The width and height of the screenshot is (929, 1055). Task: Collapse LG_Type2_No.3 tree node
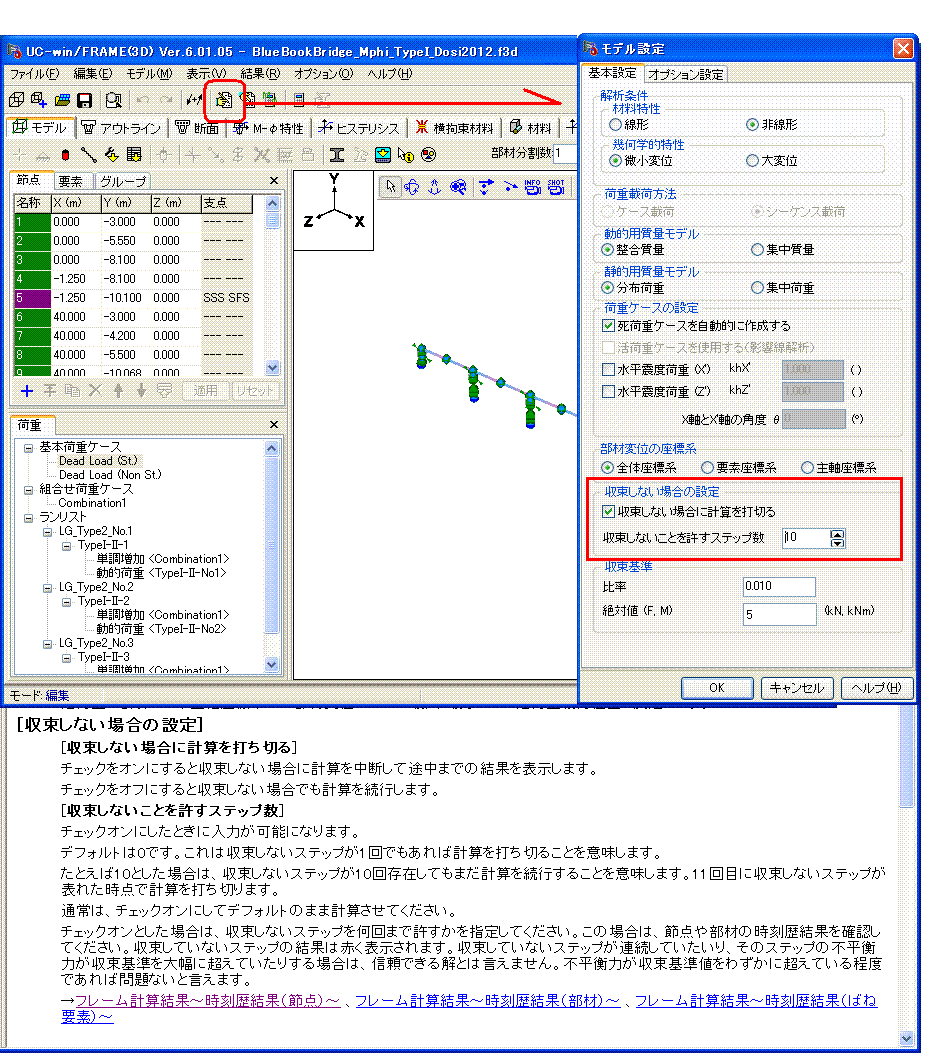47,644
